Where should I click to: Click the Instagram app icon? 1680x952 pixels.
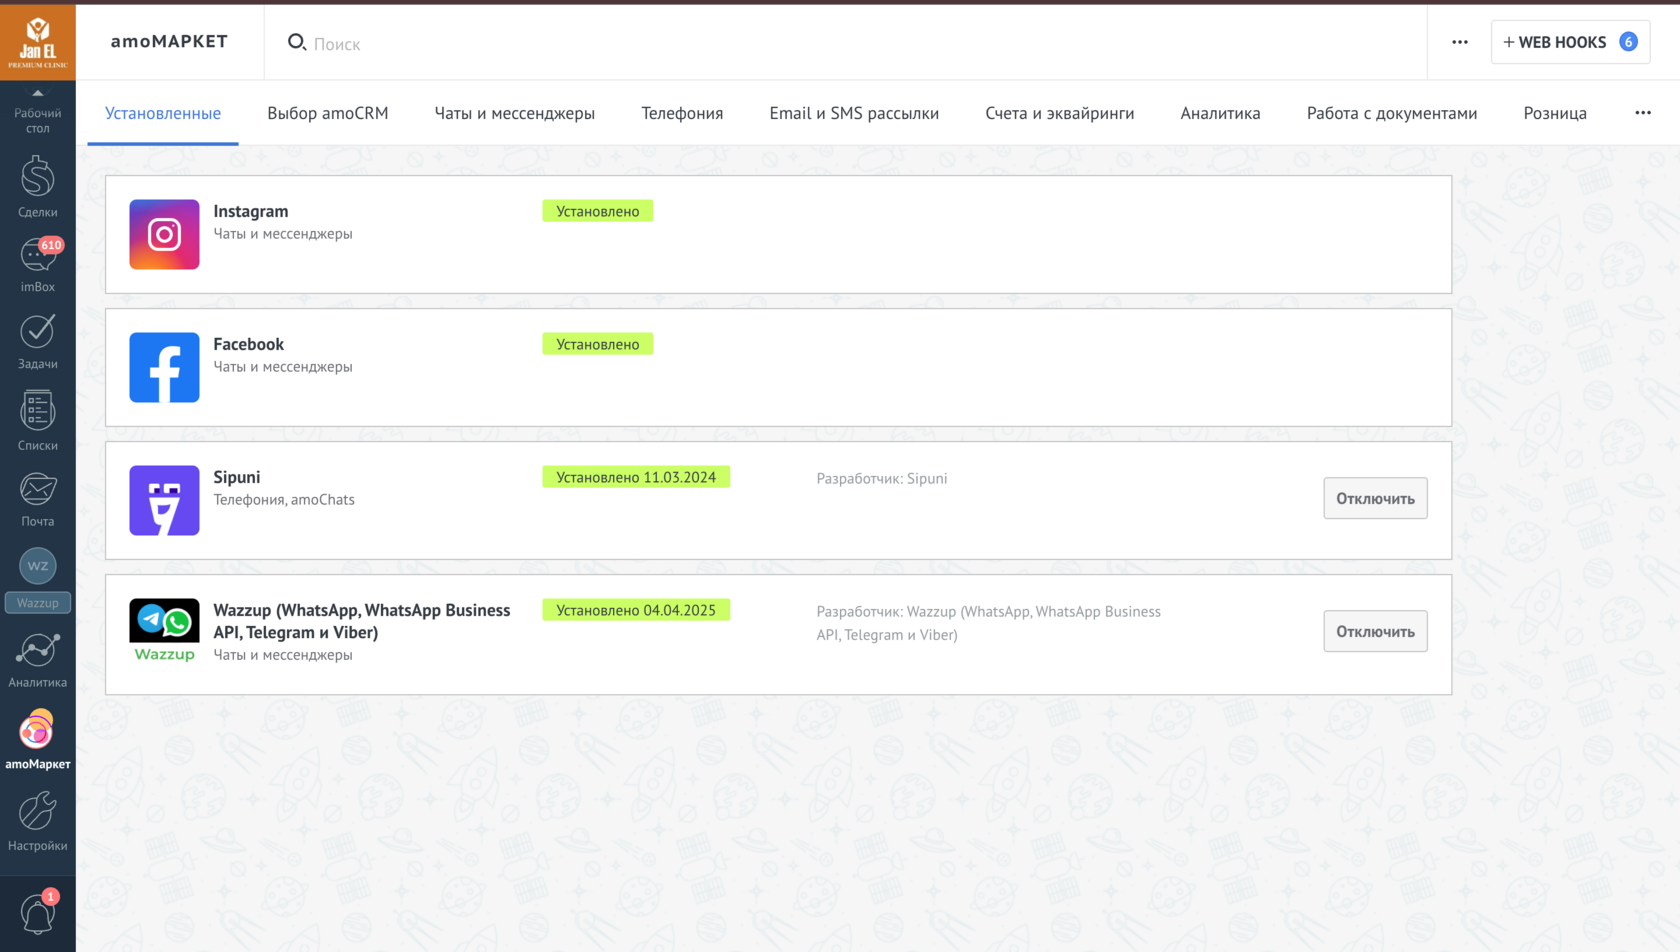164,234
